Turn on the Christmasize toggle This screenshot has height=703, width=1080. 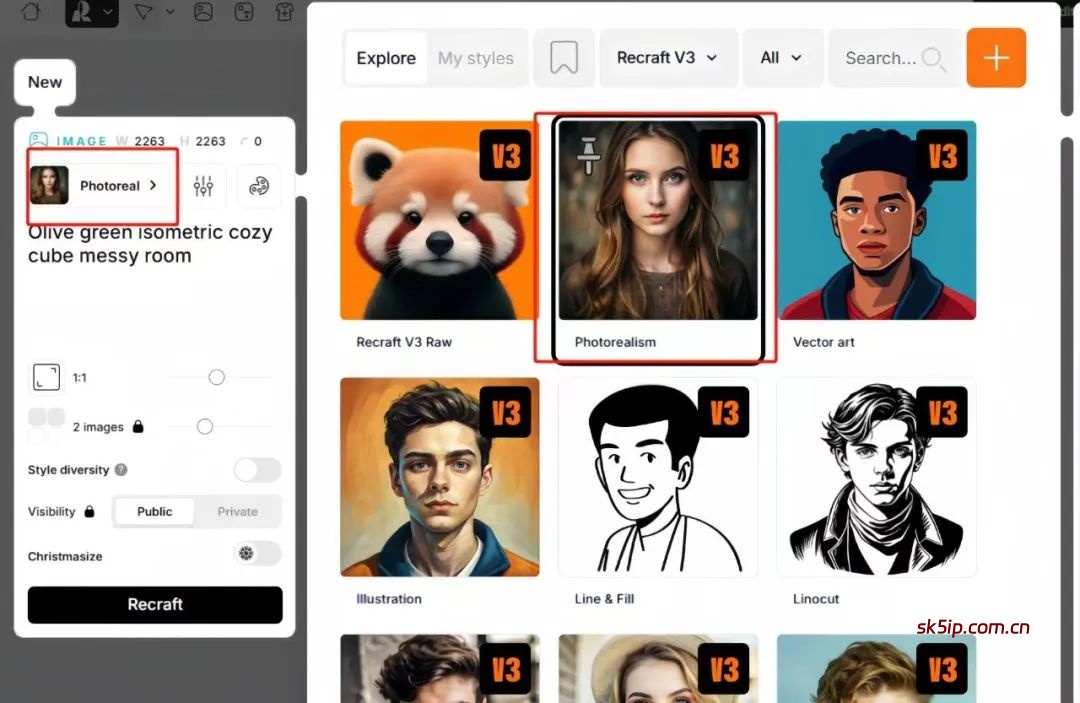(257, 554)
